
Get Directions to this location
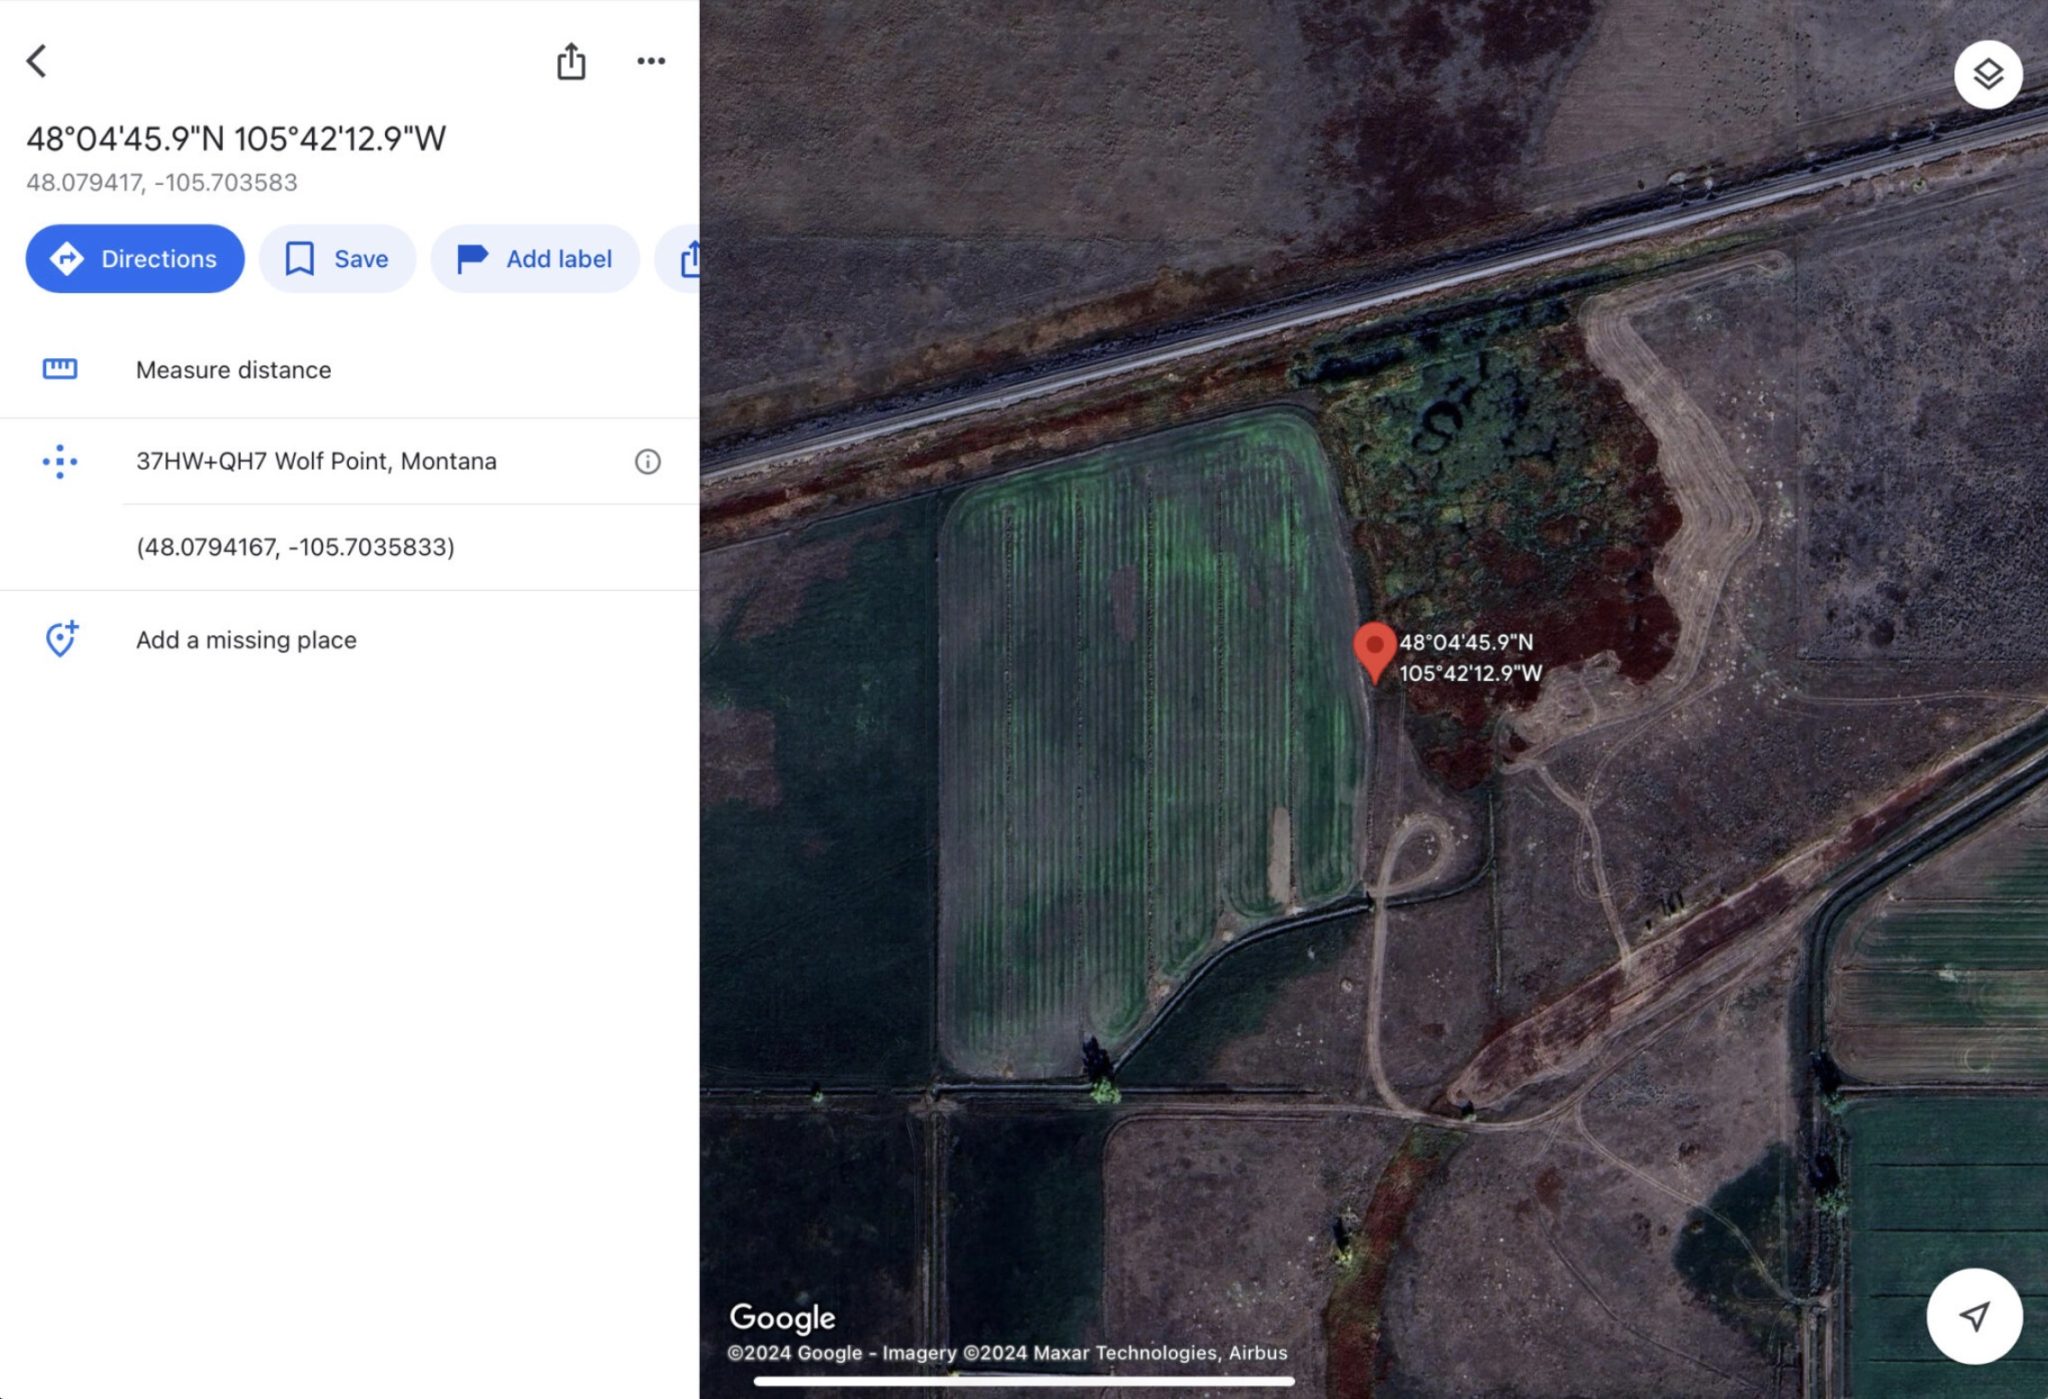click(x=134, y=259)
